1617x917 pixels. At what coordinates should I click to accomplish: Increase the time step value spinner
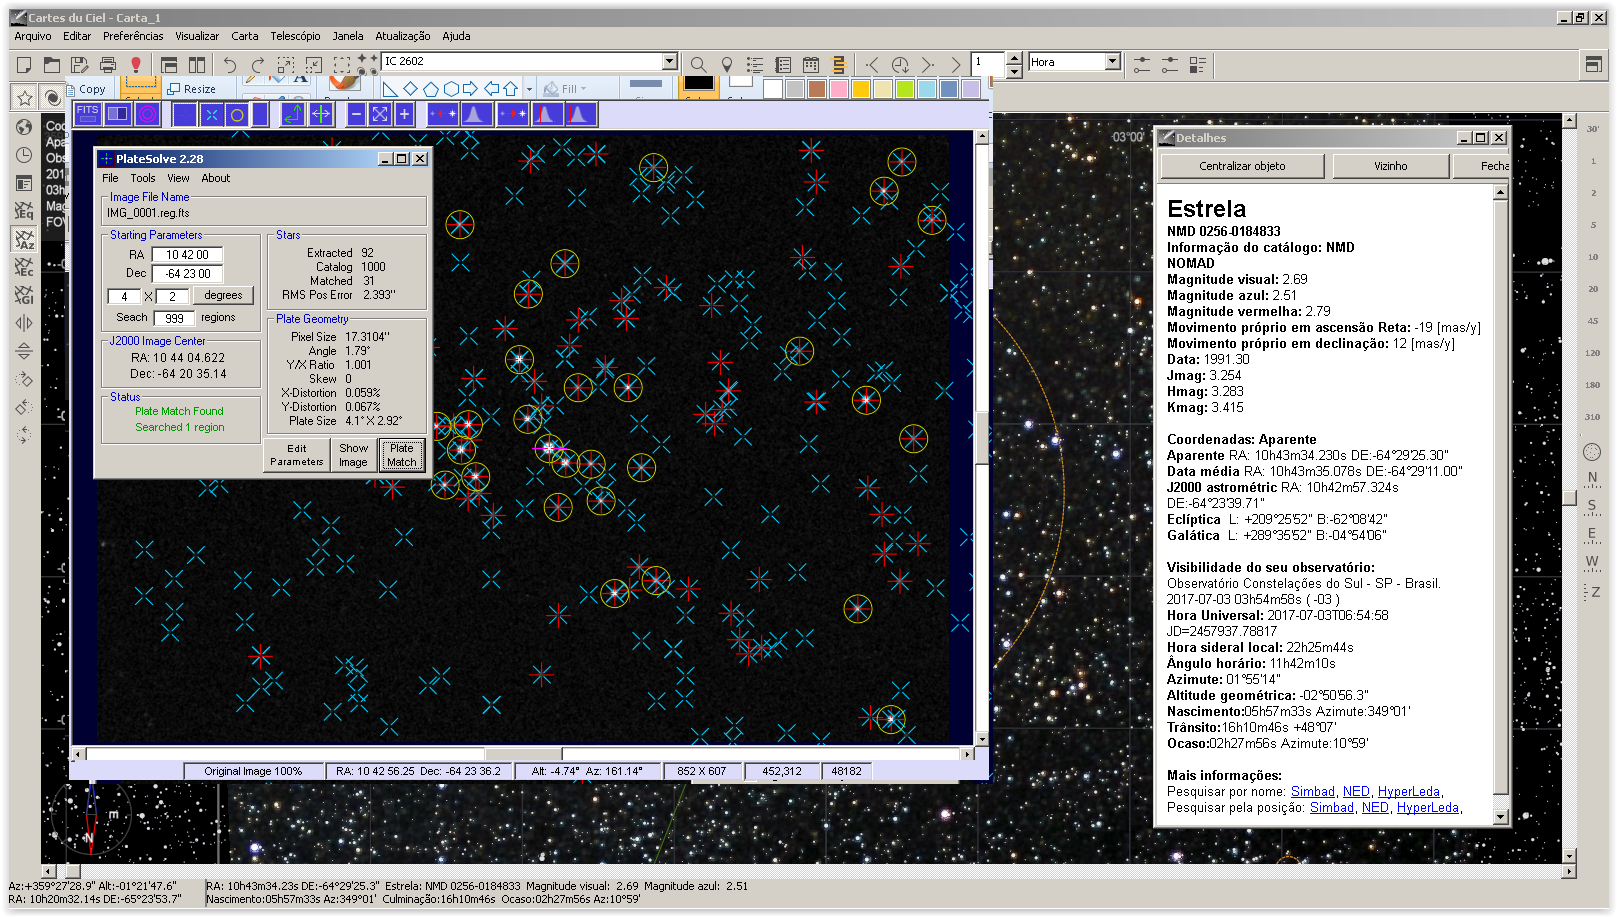(1014, 57)
